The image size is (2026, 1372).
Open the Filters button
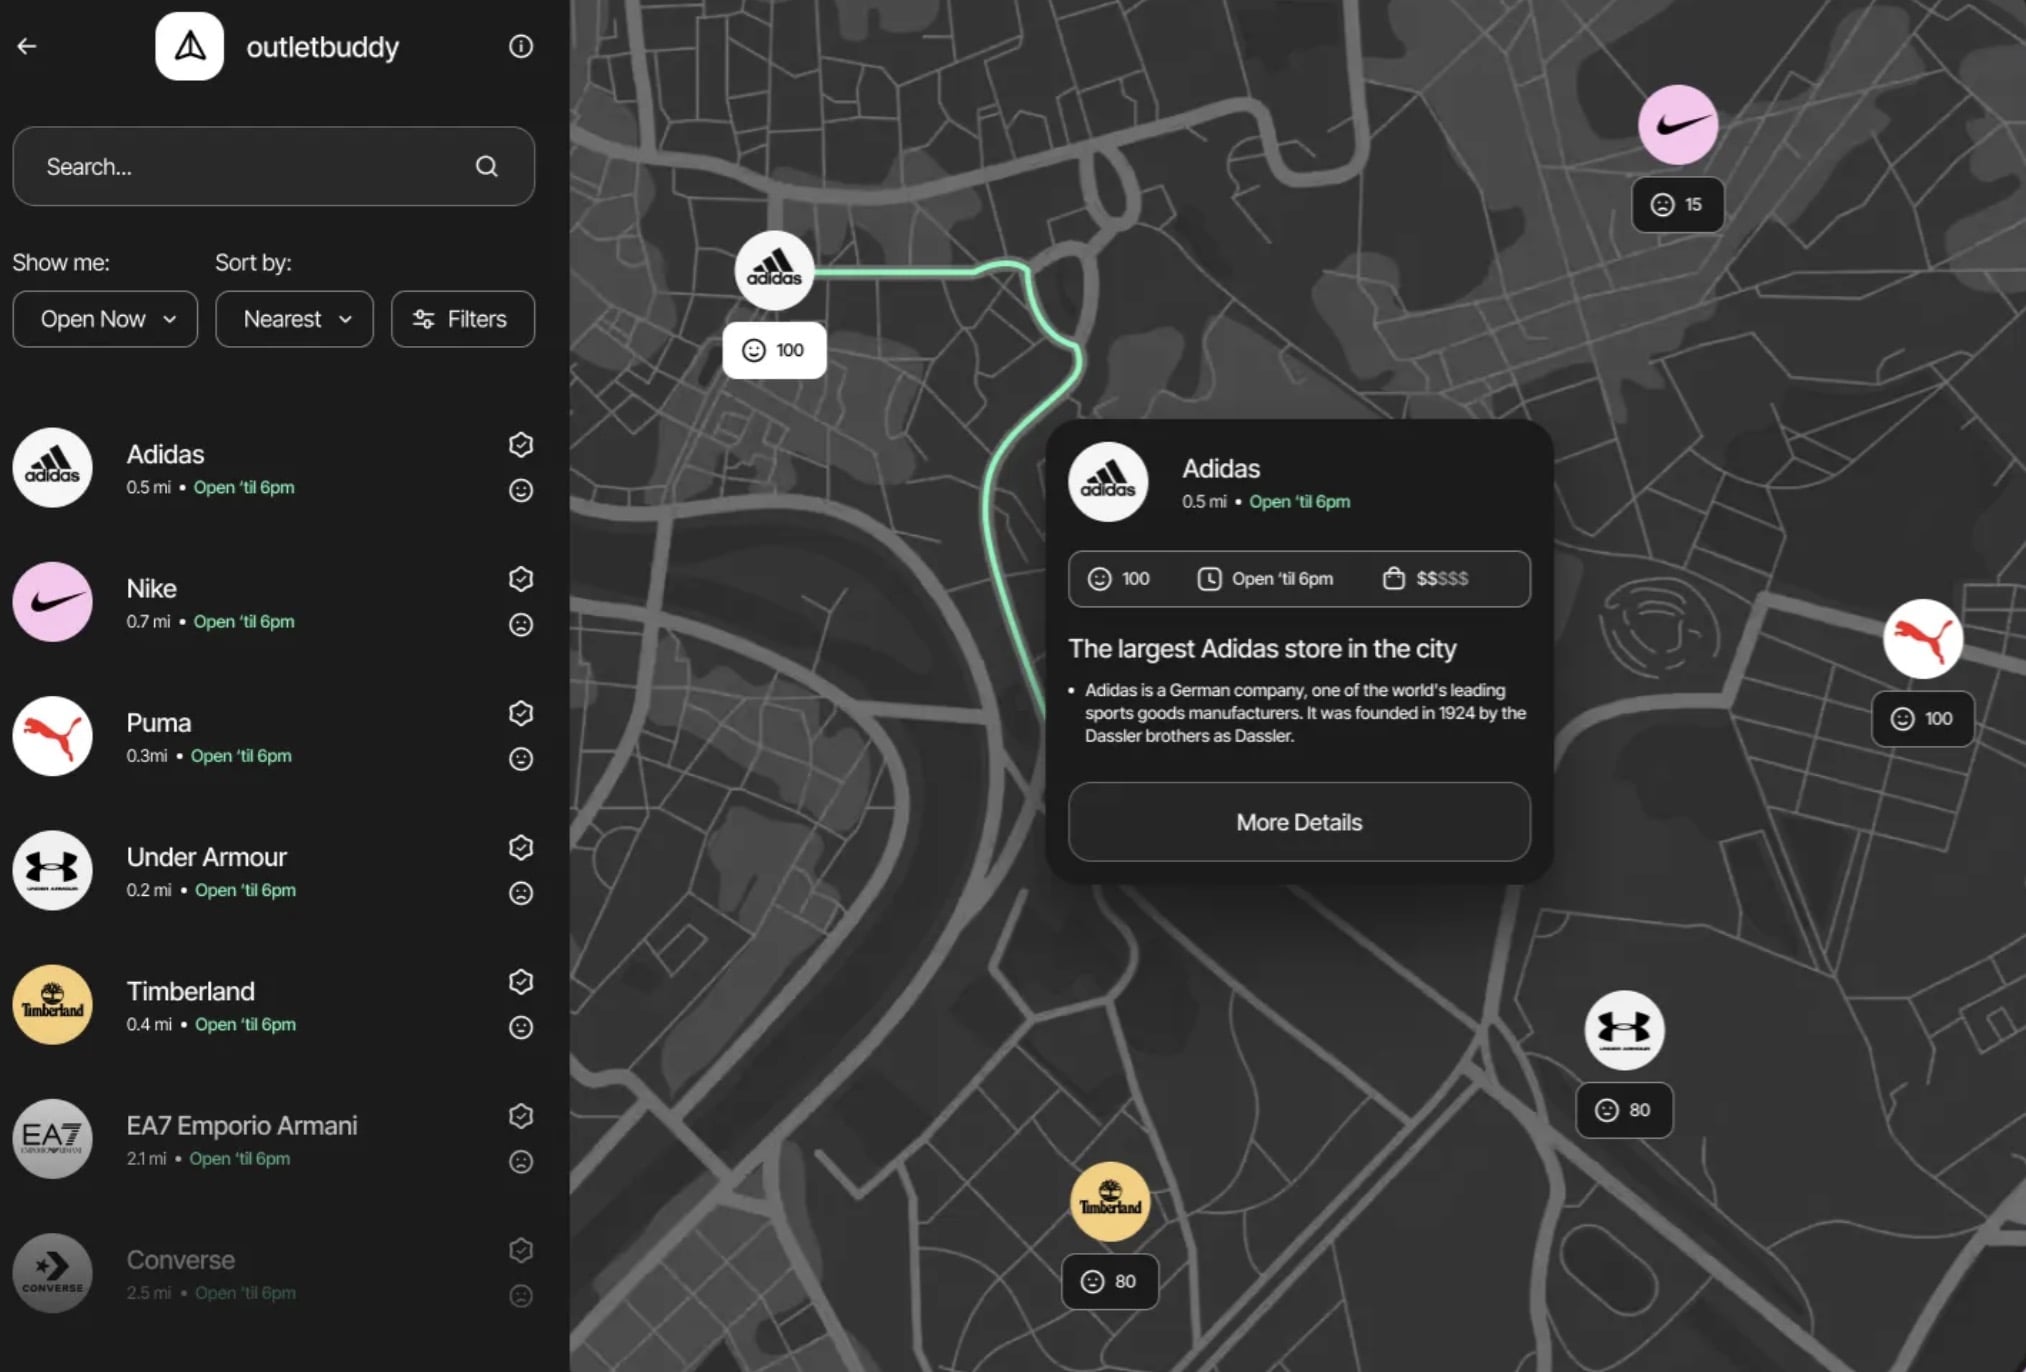(462, 319)
